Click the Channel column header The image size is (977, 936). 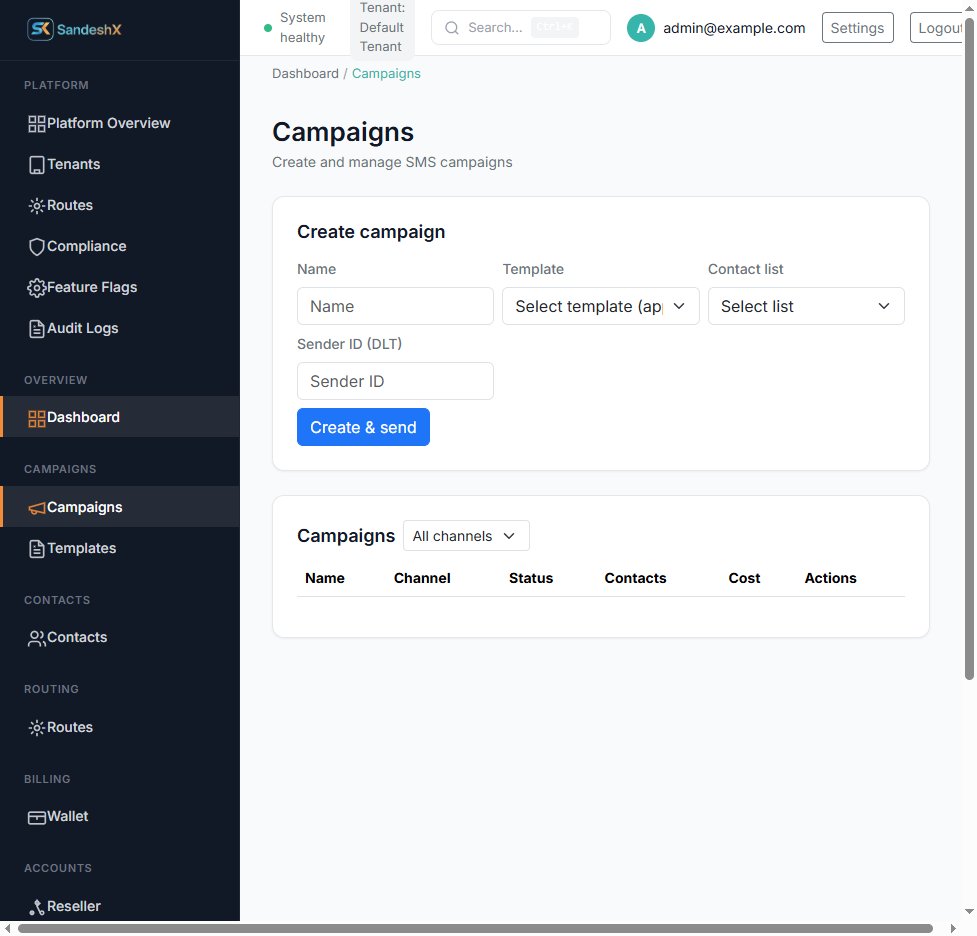pyautogui.click(x=422, y=578)
